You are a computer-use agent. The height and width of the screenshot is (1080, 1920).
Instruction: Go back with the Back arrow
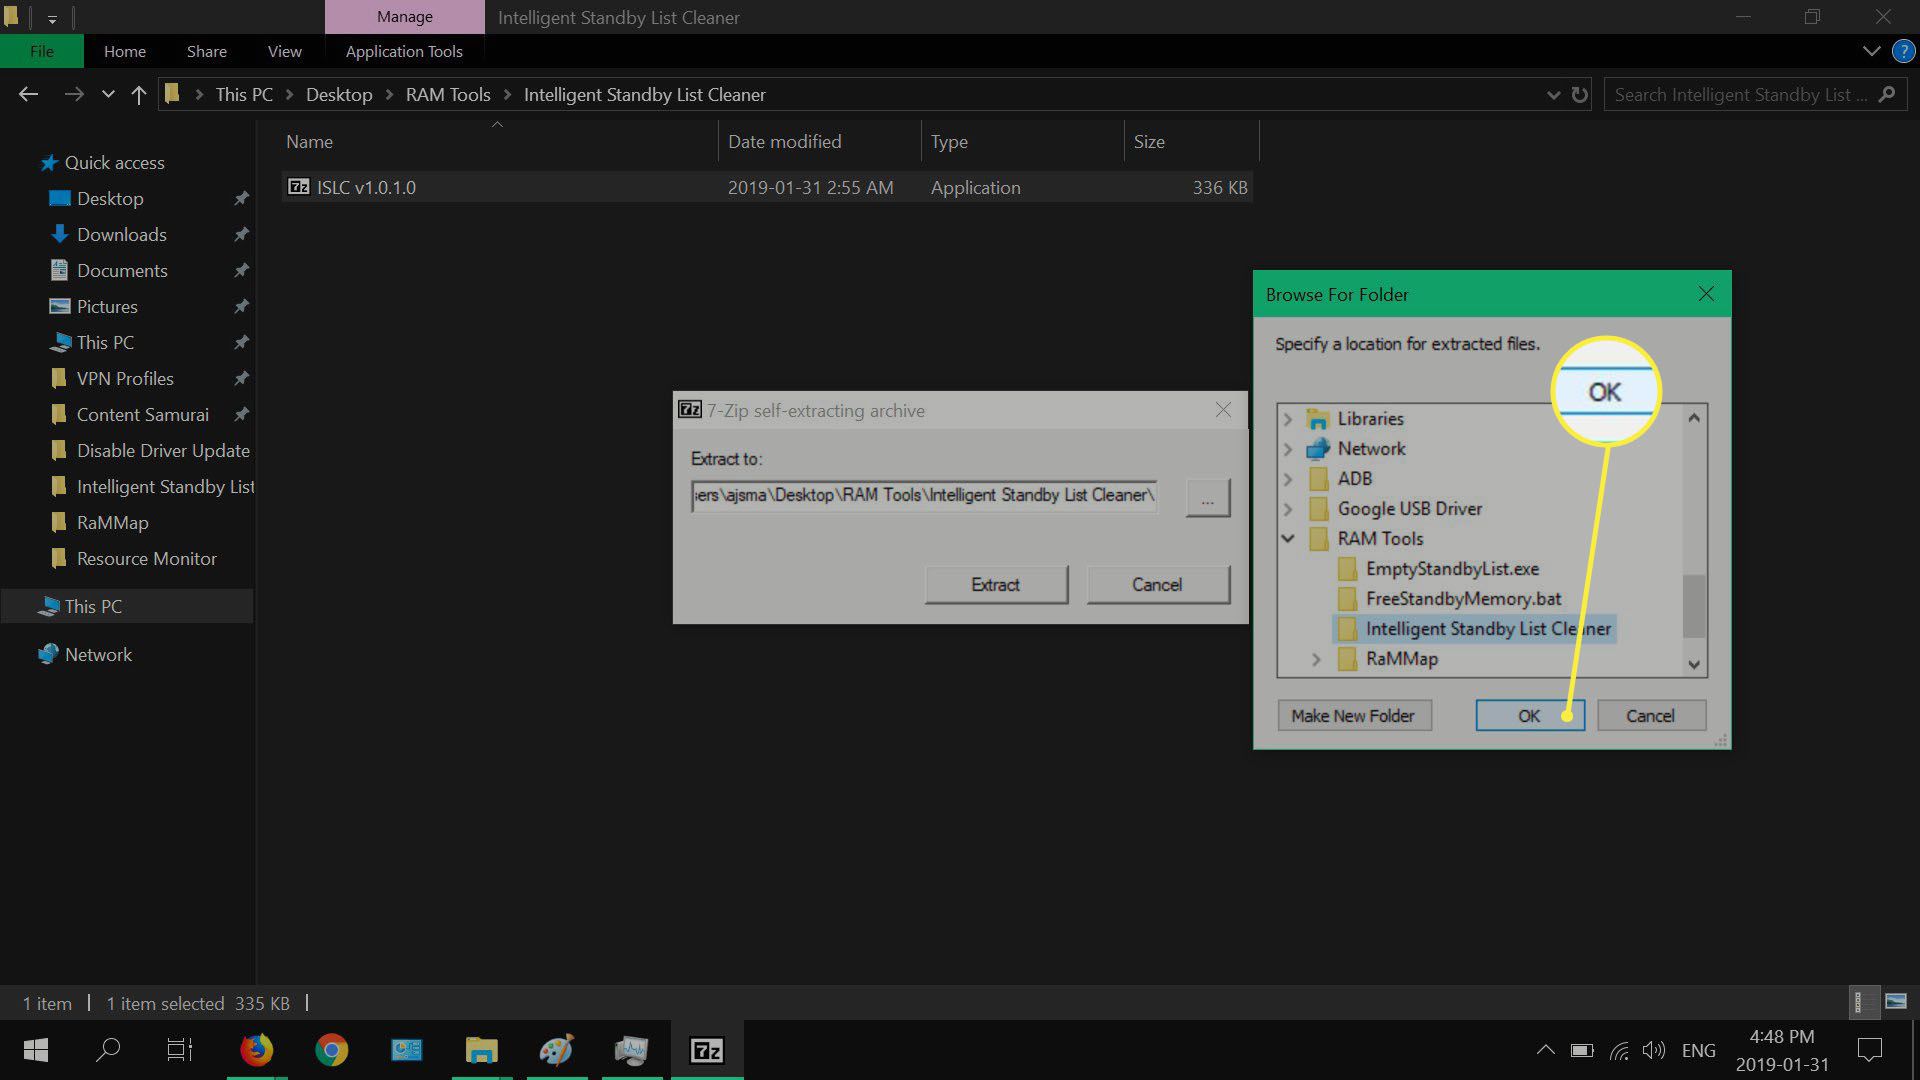(x=28, y=94)
